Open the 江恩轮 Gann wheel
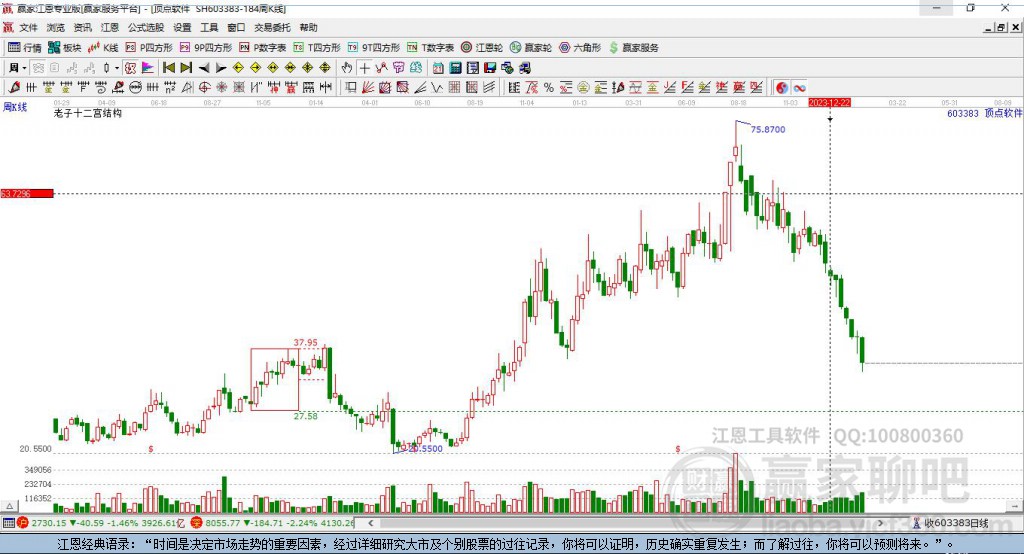The height and width of the screenshot is (554, 1024). [x=482, y=48]
